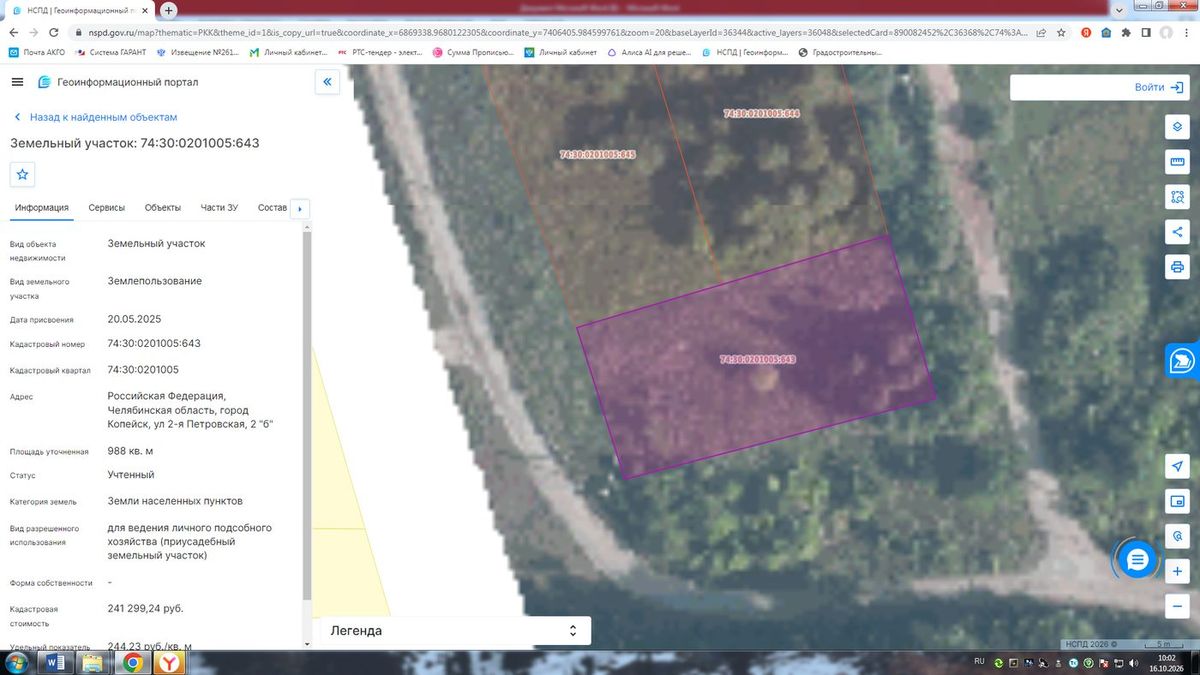This screenshot has width=1200, height=675.
Task: Open a new Chrome tab
Action: tap(168, 9)
